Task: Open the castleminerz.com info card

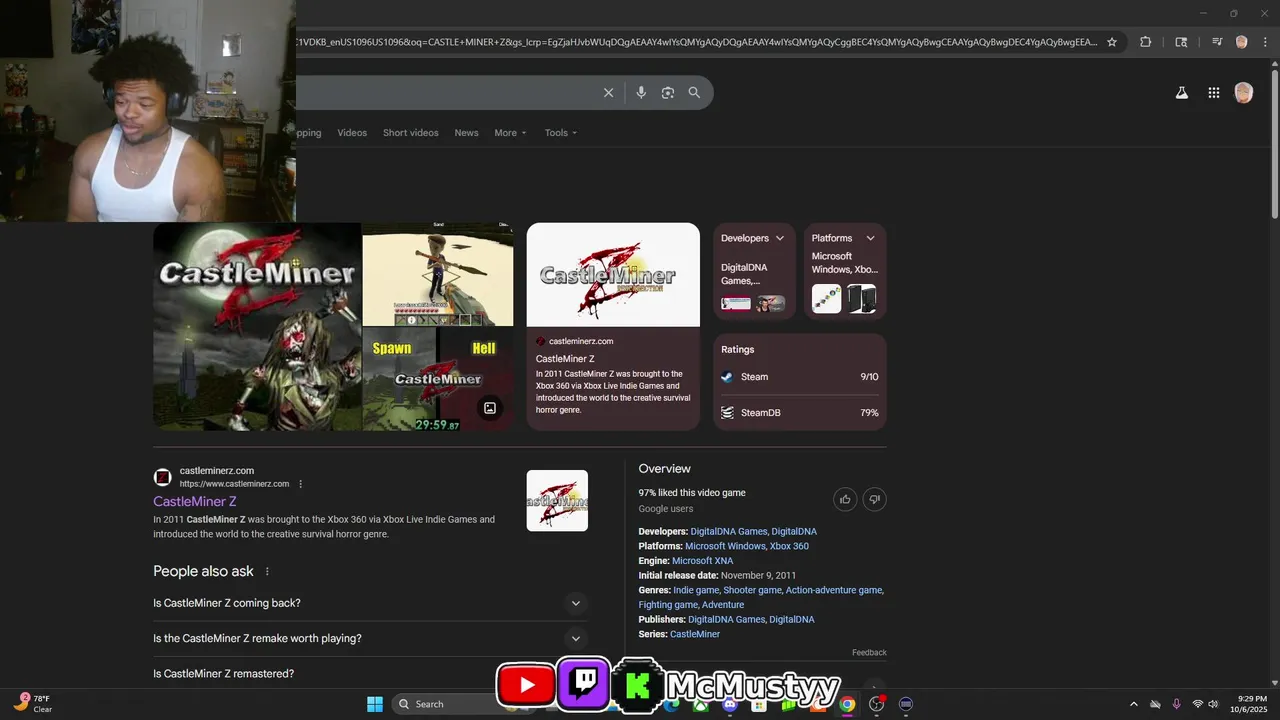Action: point(613,326)
